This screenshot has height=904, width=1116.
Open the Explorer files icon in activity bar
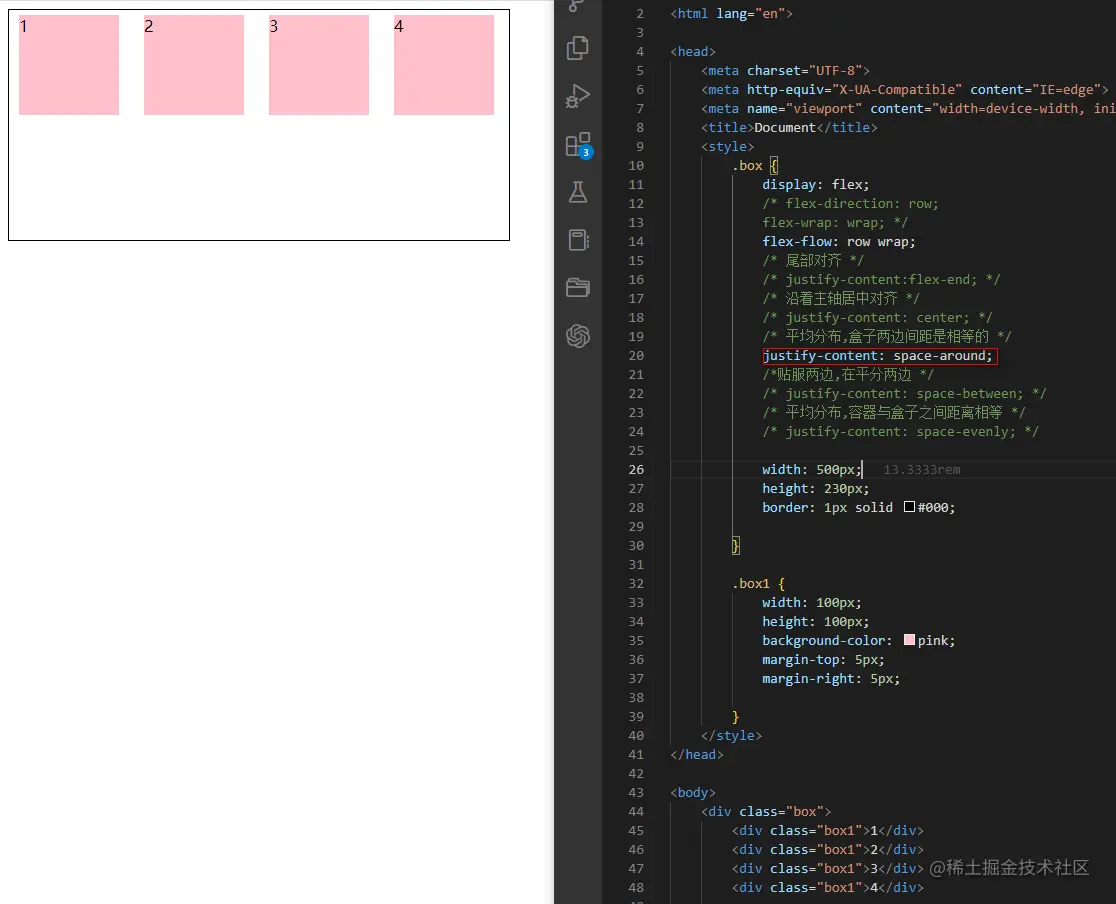[x=578, y=48]
